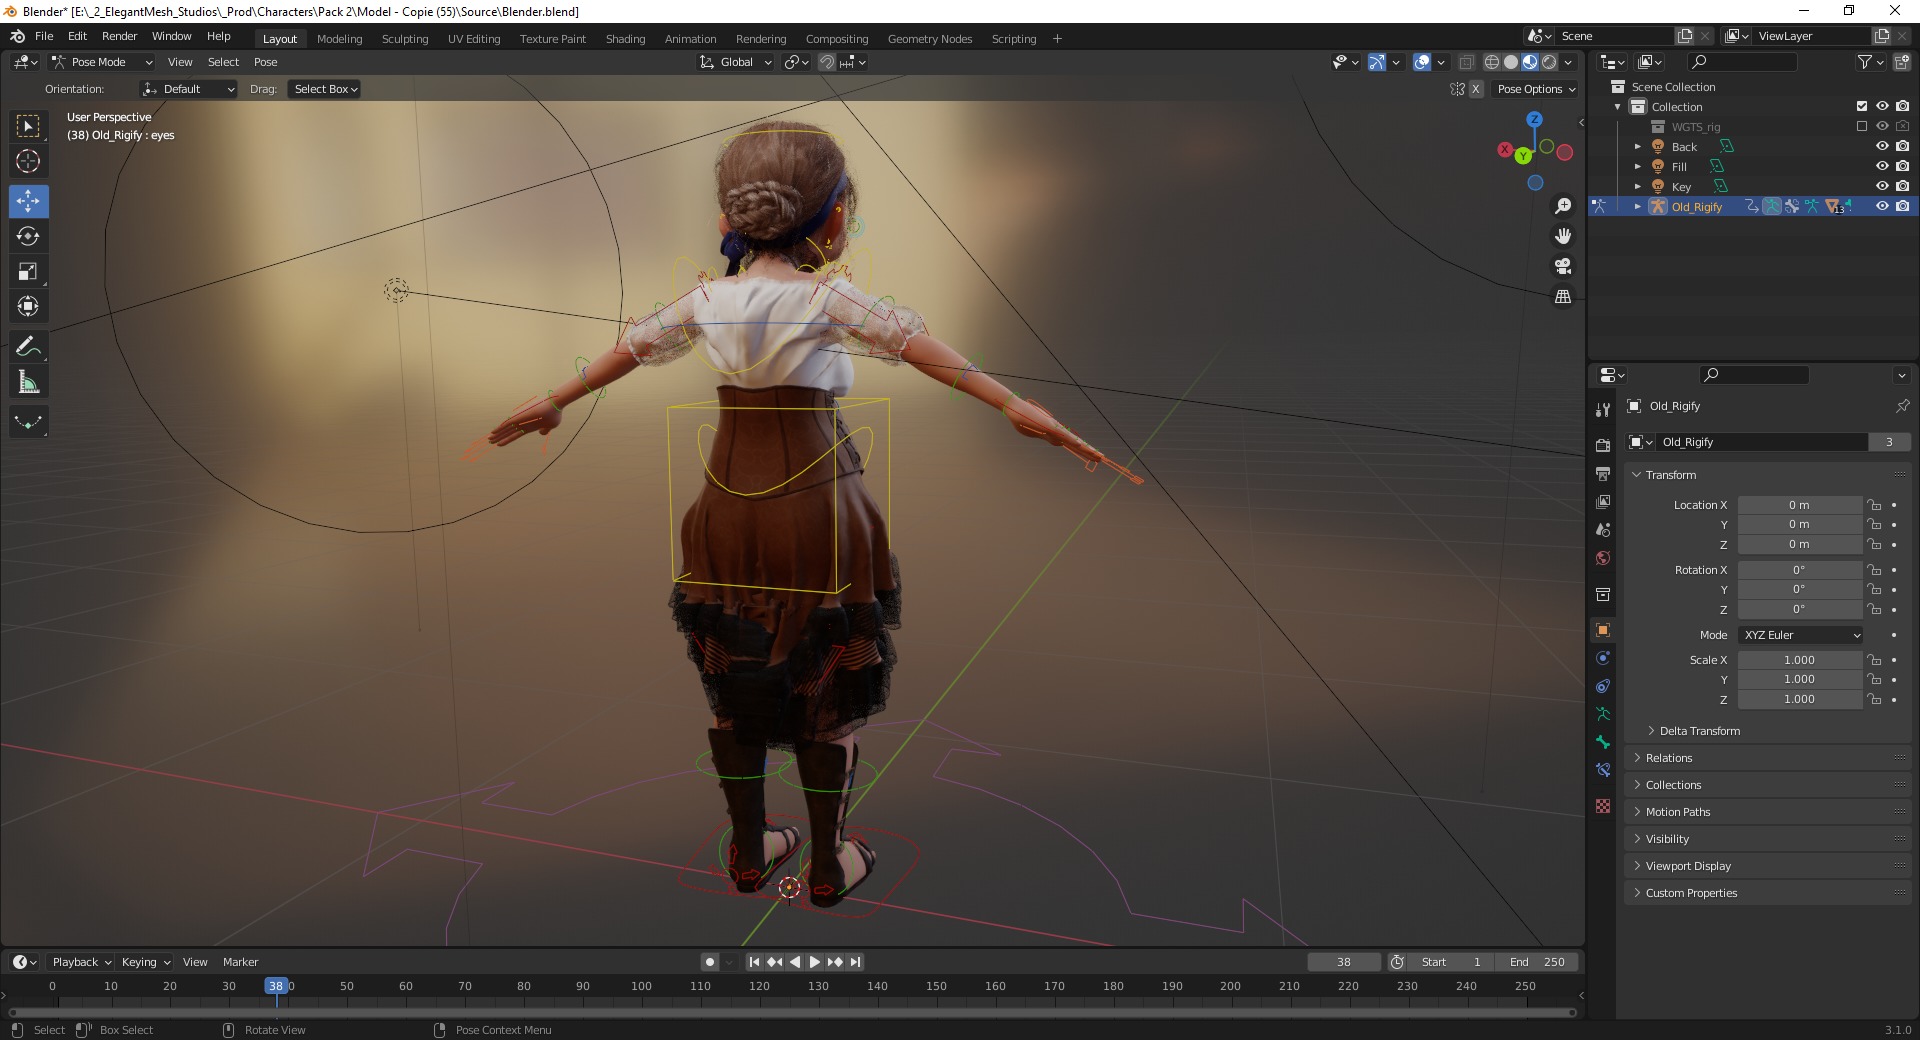
Task: Open the Marker menu in timeline
Action: pyautogui.click(x=240, y=962)
